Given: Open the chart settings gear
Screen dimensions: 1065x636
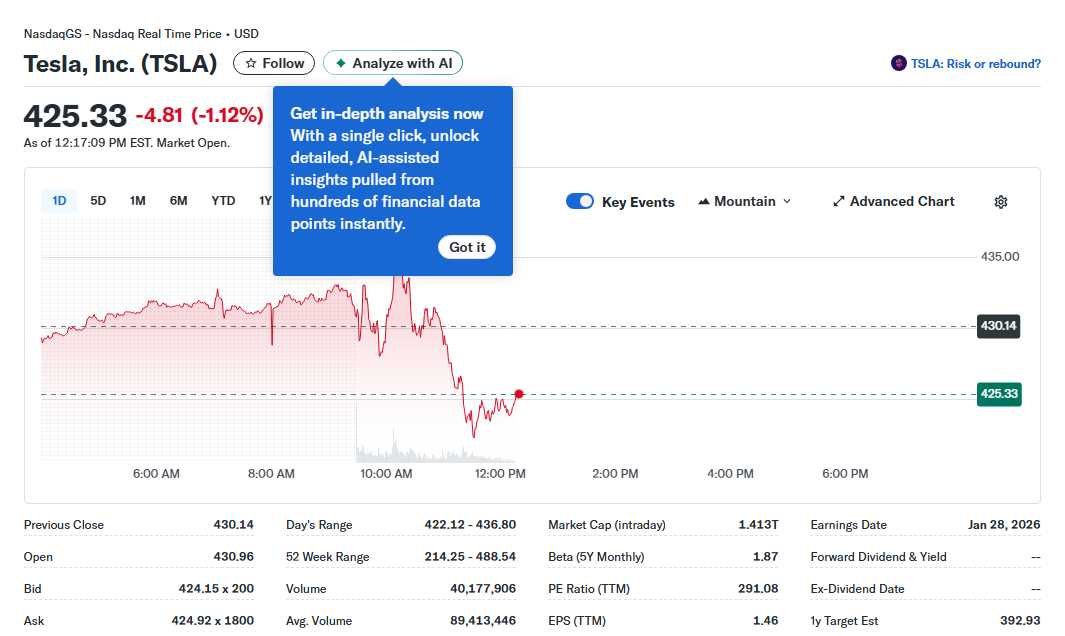Looking at the screenshot, I should 1000,201.
